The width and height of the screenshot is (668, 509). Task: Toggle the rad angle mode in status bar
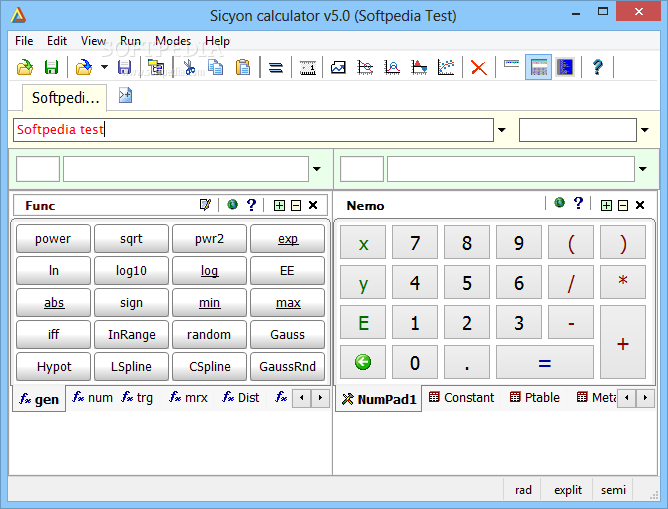pyautogui.click(x=523, y=490)
